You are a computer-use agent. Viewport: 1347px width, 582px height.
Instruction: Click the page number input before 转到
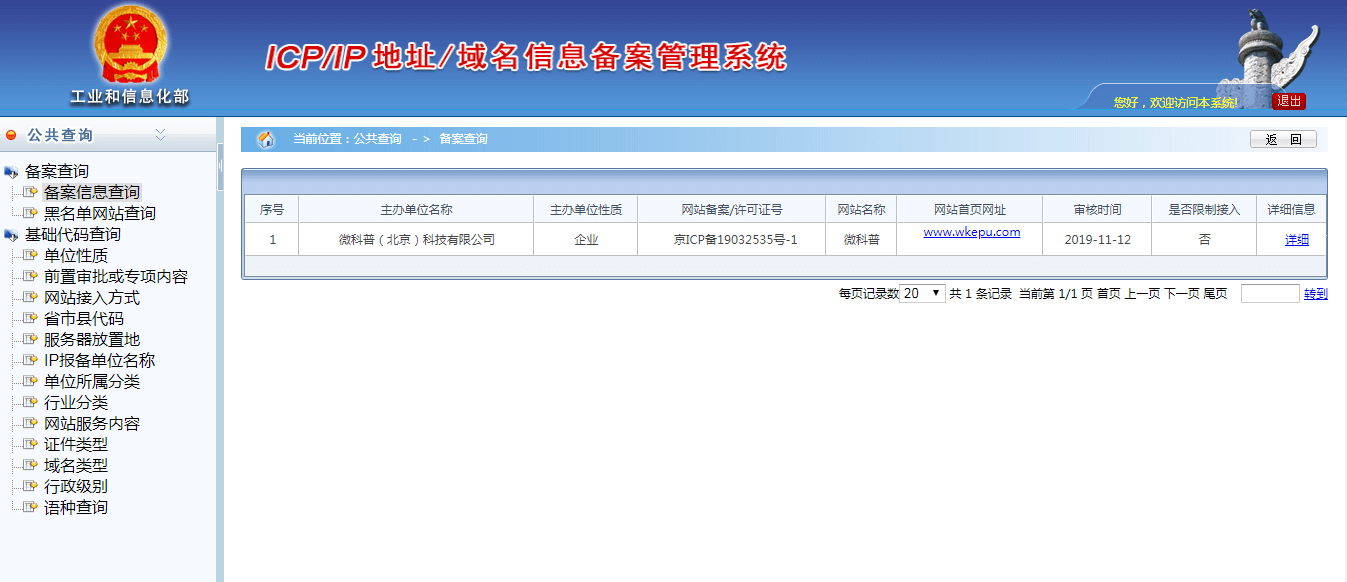[1270, 291]
